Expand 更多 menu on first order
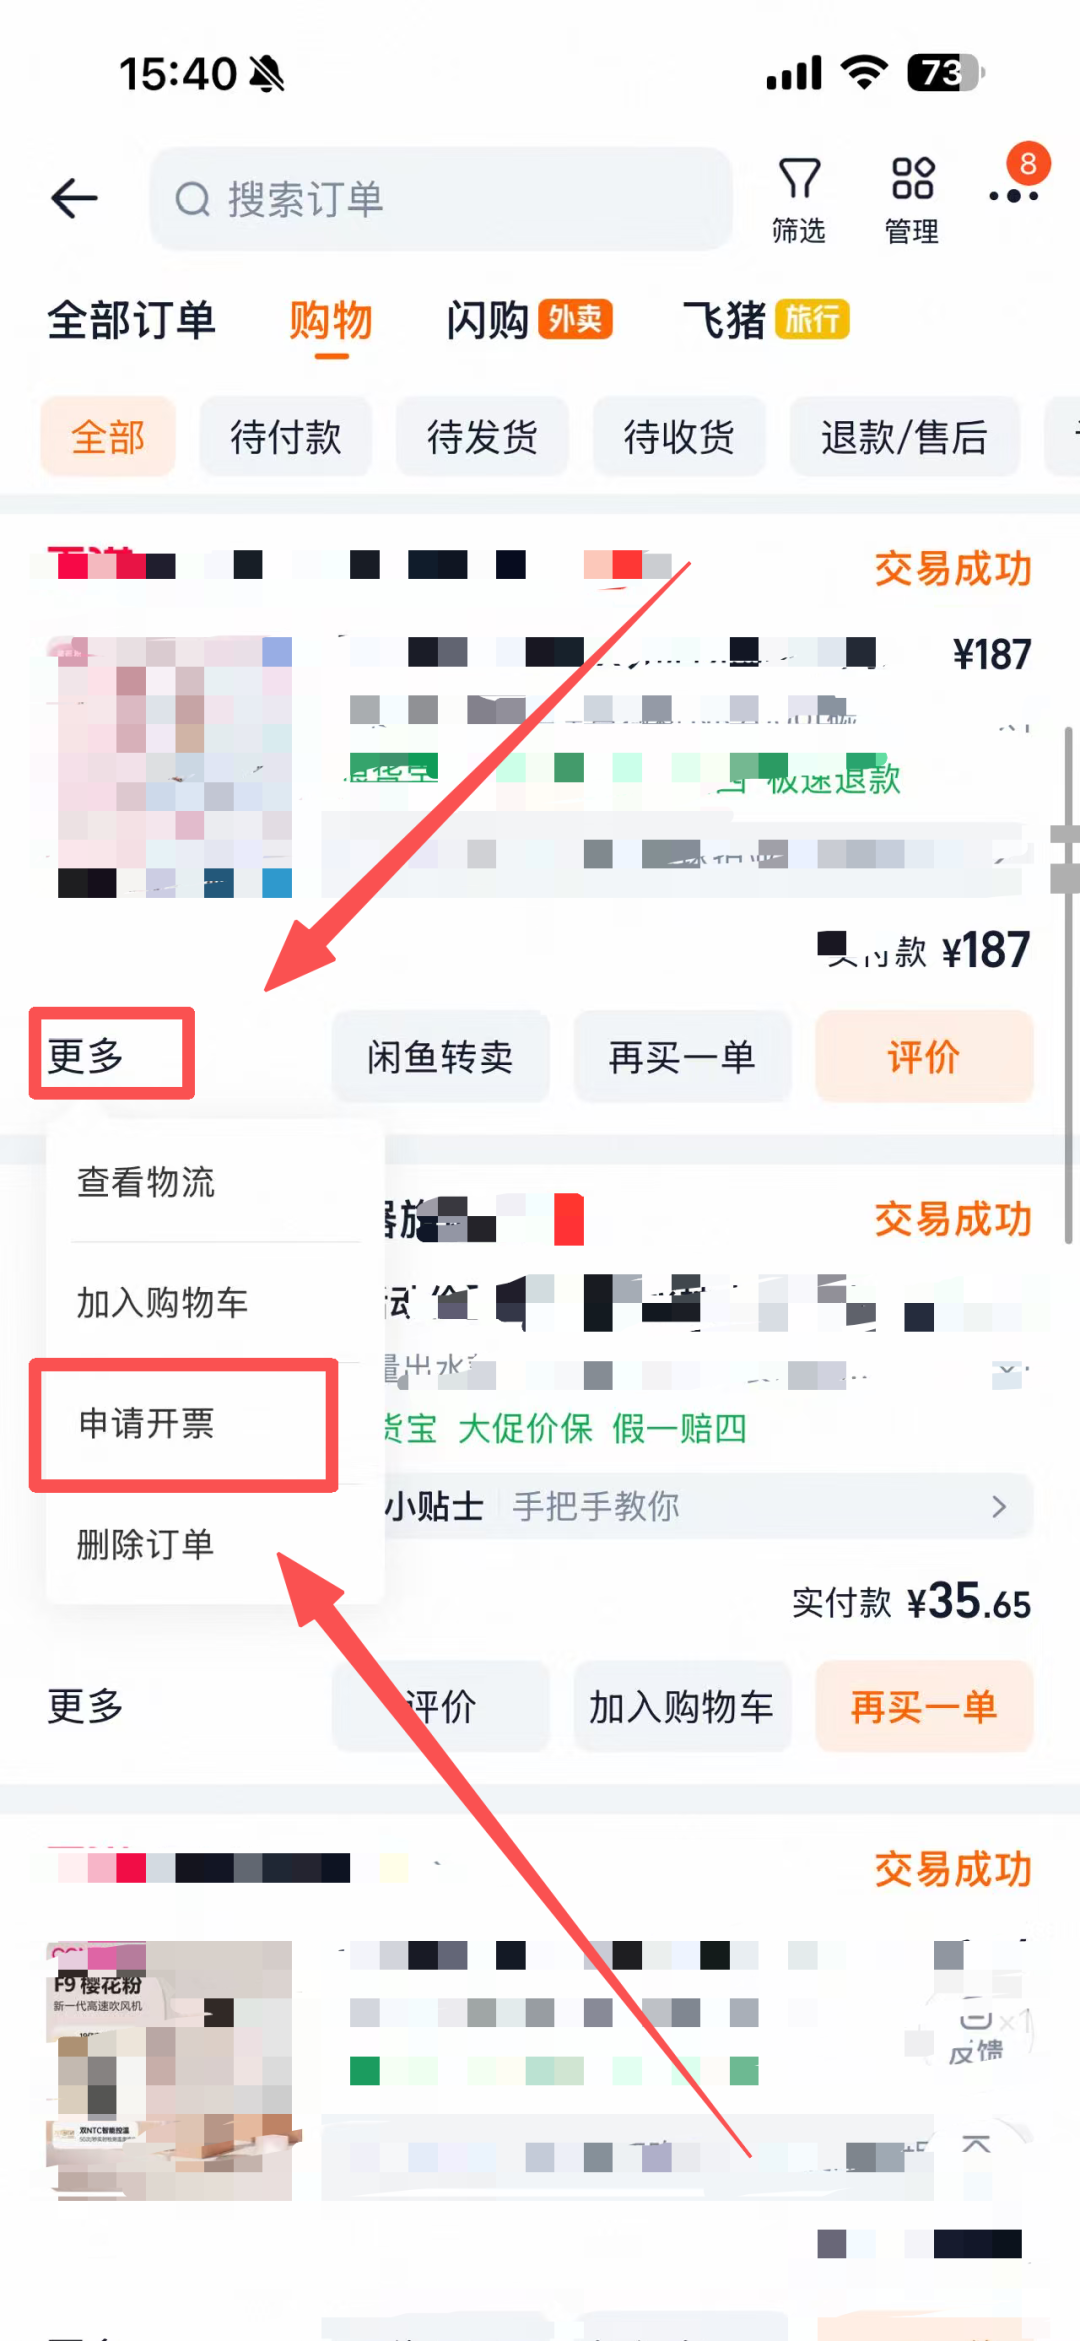The width and height of the screenshot is (1080, 2341). click(x=86, y=1056)
